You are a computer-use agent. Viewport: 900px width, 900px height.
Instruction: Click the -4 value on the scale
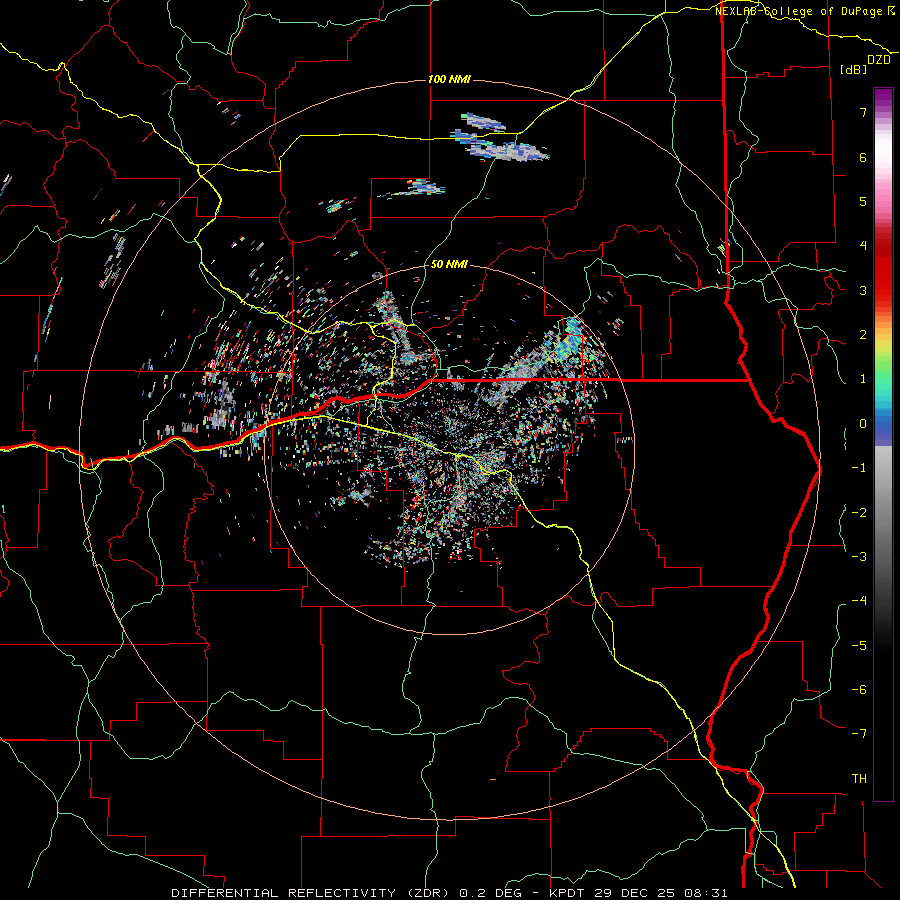(859, 600)
